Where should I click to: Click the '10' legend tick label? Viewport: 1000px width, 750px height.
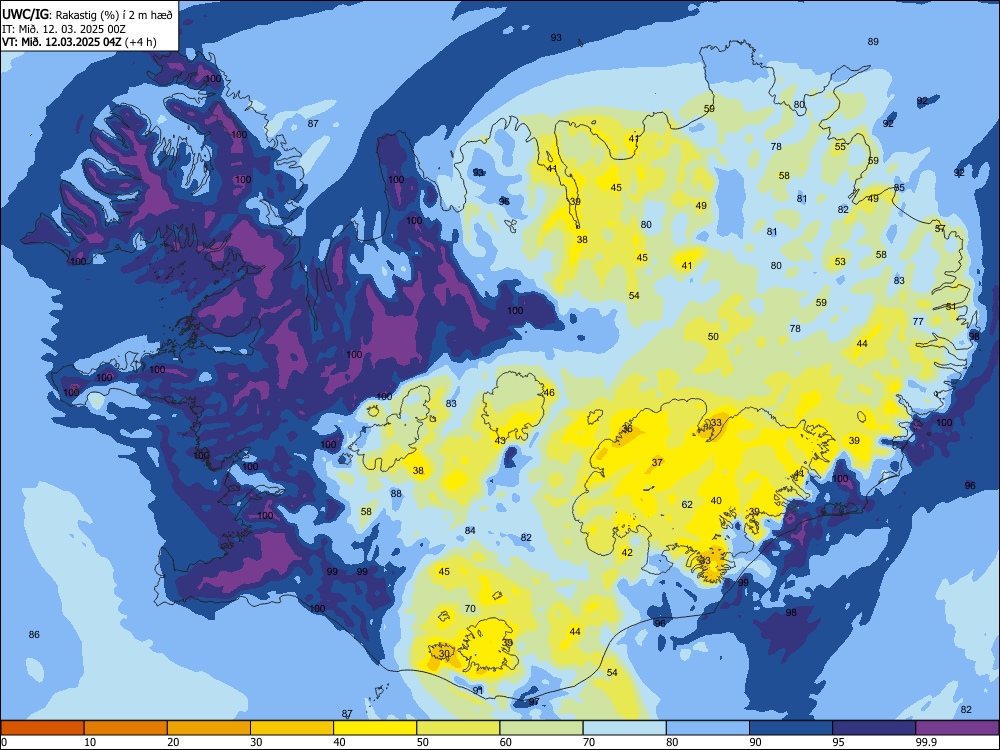90,742
